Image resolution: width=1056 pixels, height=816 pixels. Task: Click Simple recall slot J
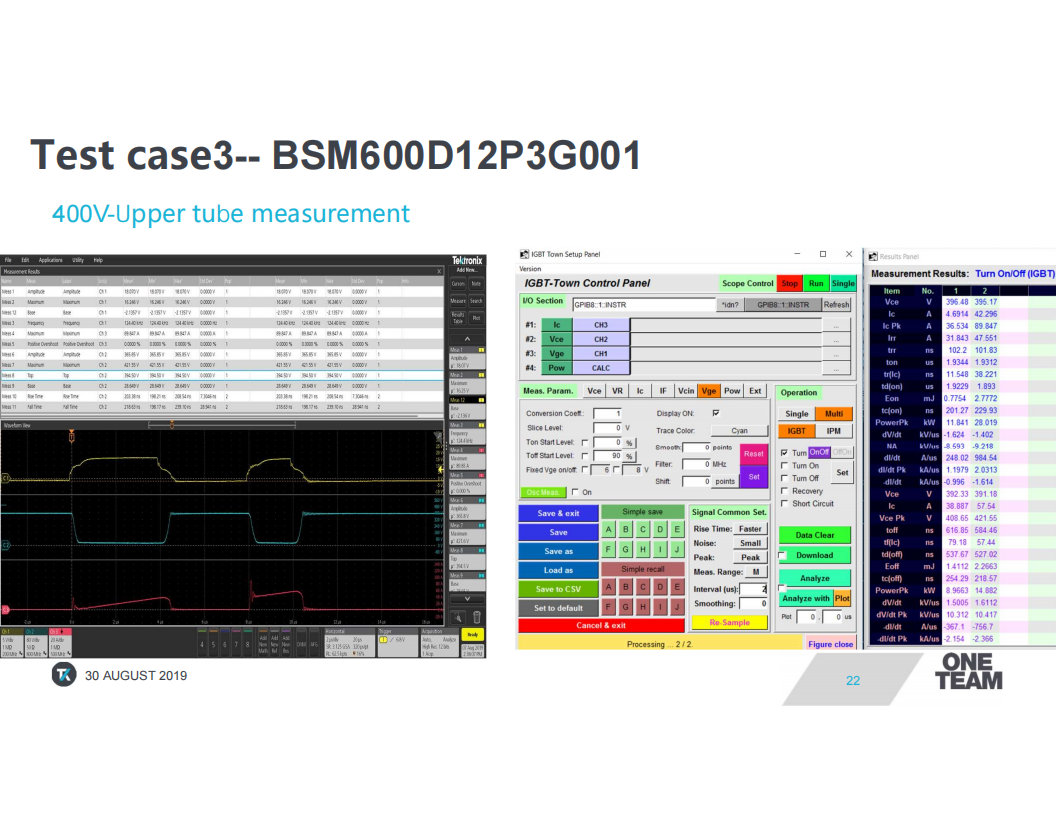(677, 607)
